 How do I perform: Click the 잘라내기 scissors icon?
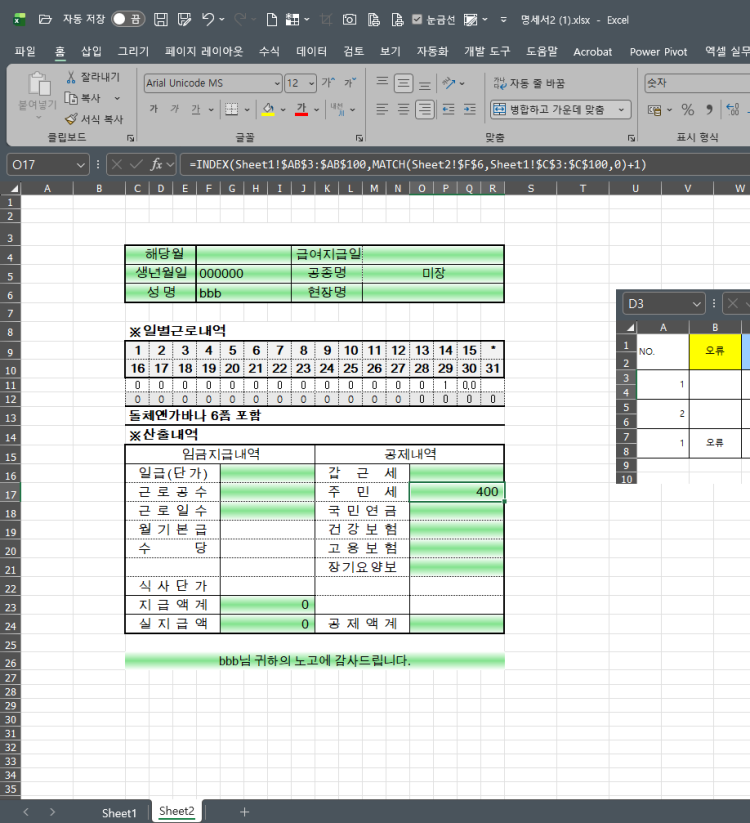pos(71,77)
